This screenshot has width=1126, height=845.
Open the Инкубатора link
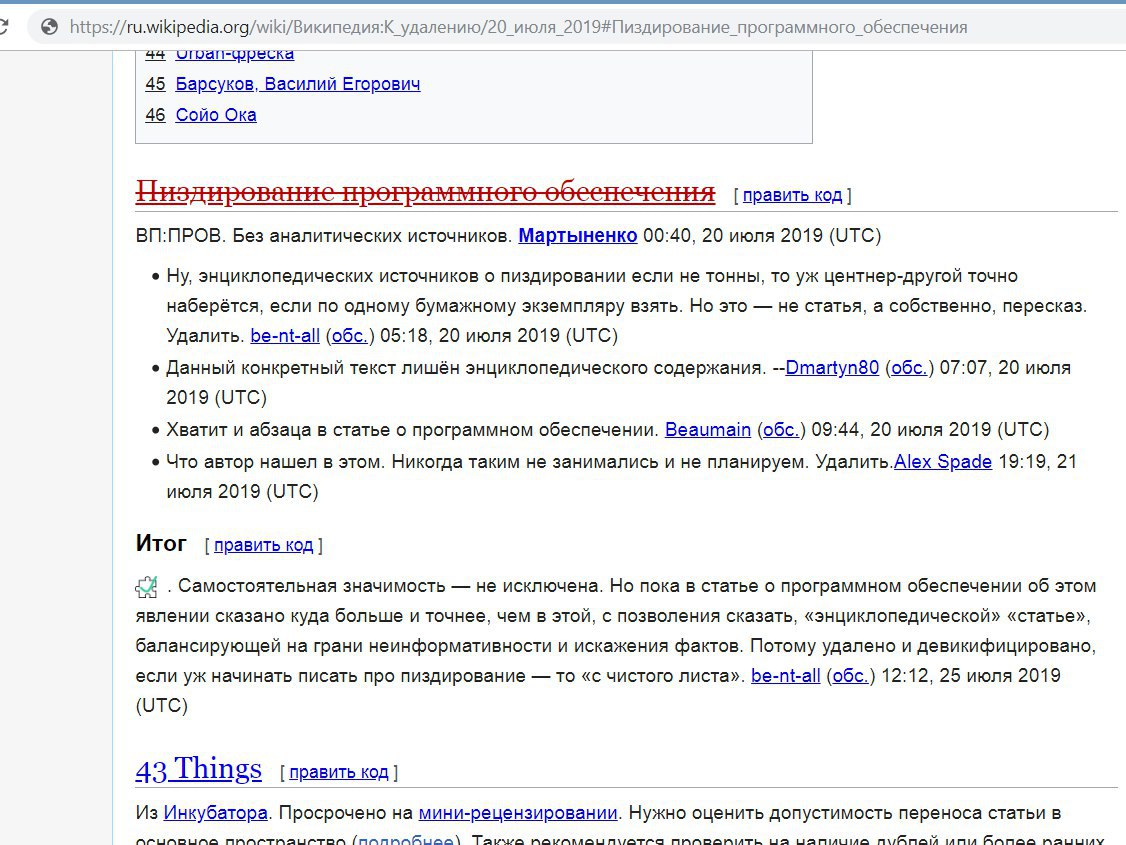point(215,813)
